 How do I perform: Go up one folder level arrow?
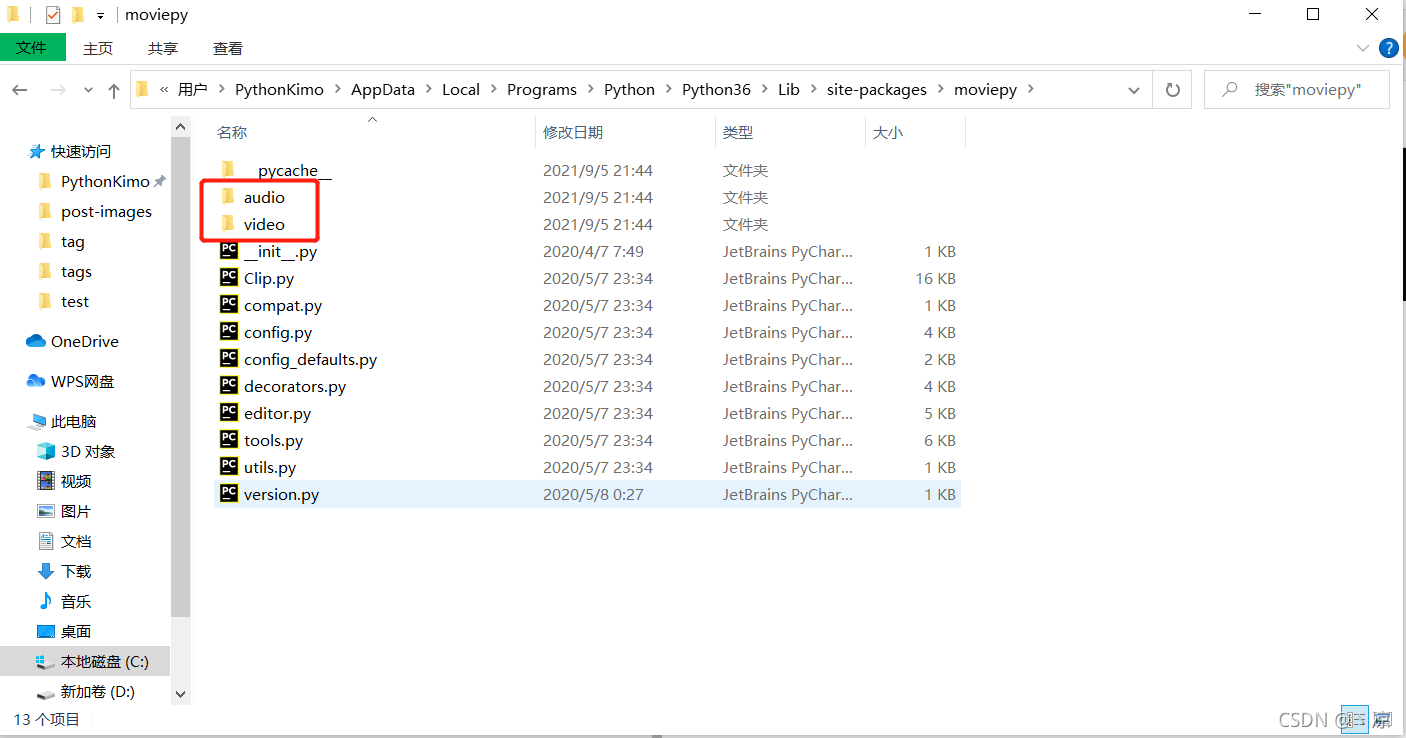click(x=114, y=90)
